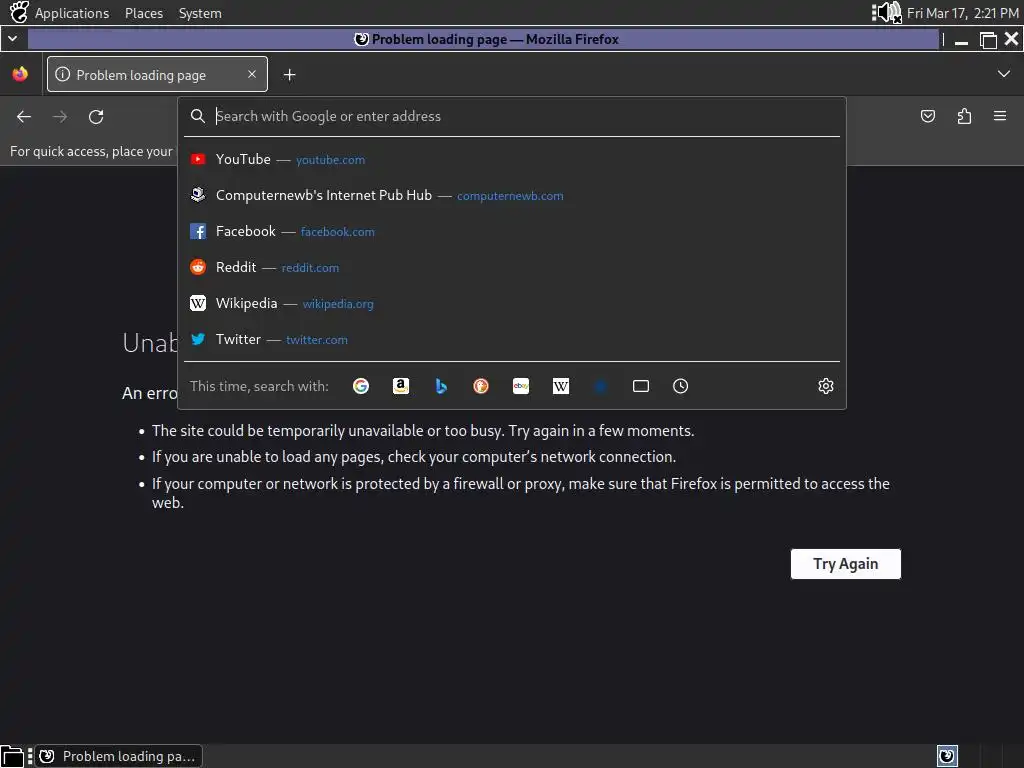Open the Places menu
This screenshot has height=768, width=1024.
pos(144,13)
